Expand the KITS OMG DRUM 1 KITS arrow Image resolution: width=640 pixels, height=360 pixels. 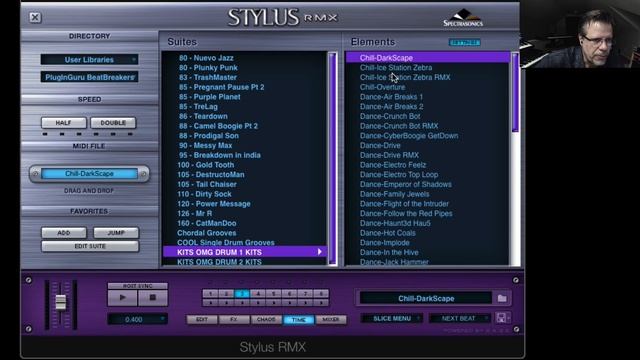point(320,252)
